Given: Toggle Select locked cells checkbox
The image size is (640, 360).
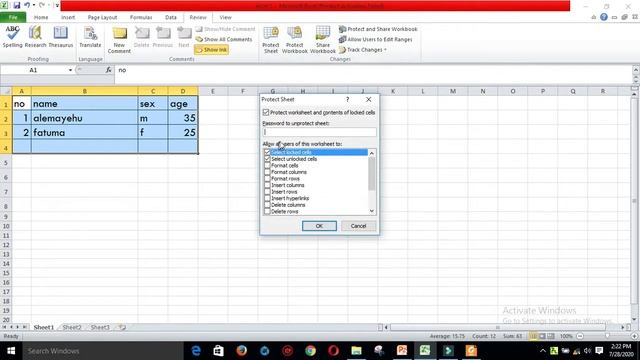Looking at the screenshot, I should (267, 152).
